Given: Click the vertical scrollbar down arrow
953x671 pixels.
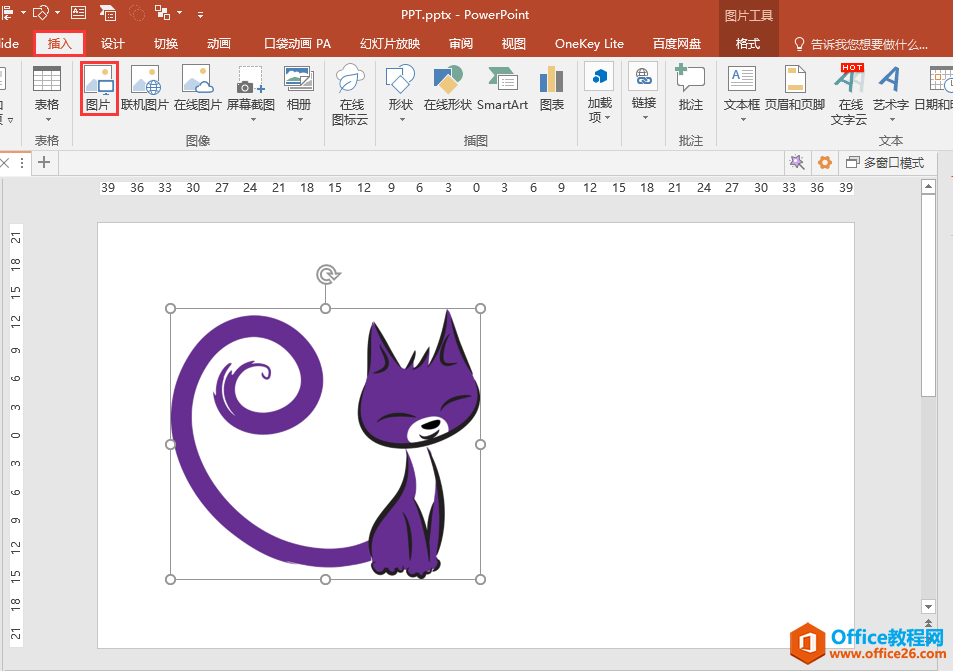Looking at the screenshot, I should point(928,606).
